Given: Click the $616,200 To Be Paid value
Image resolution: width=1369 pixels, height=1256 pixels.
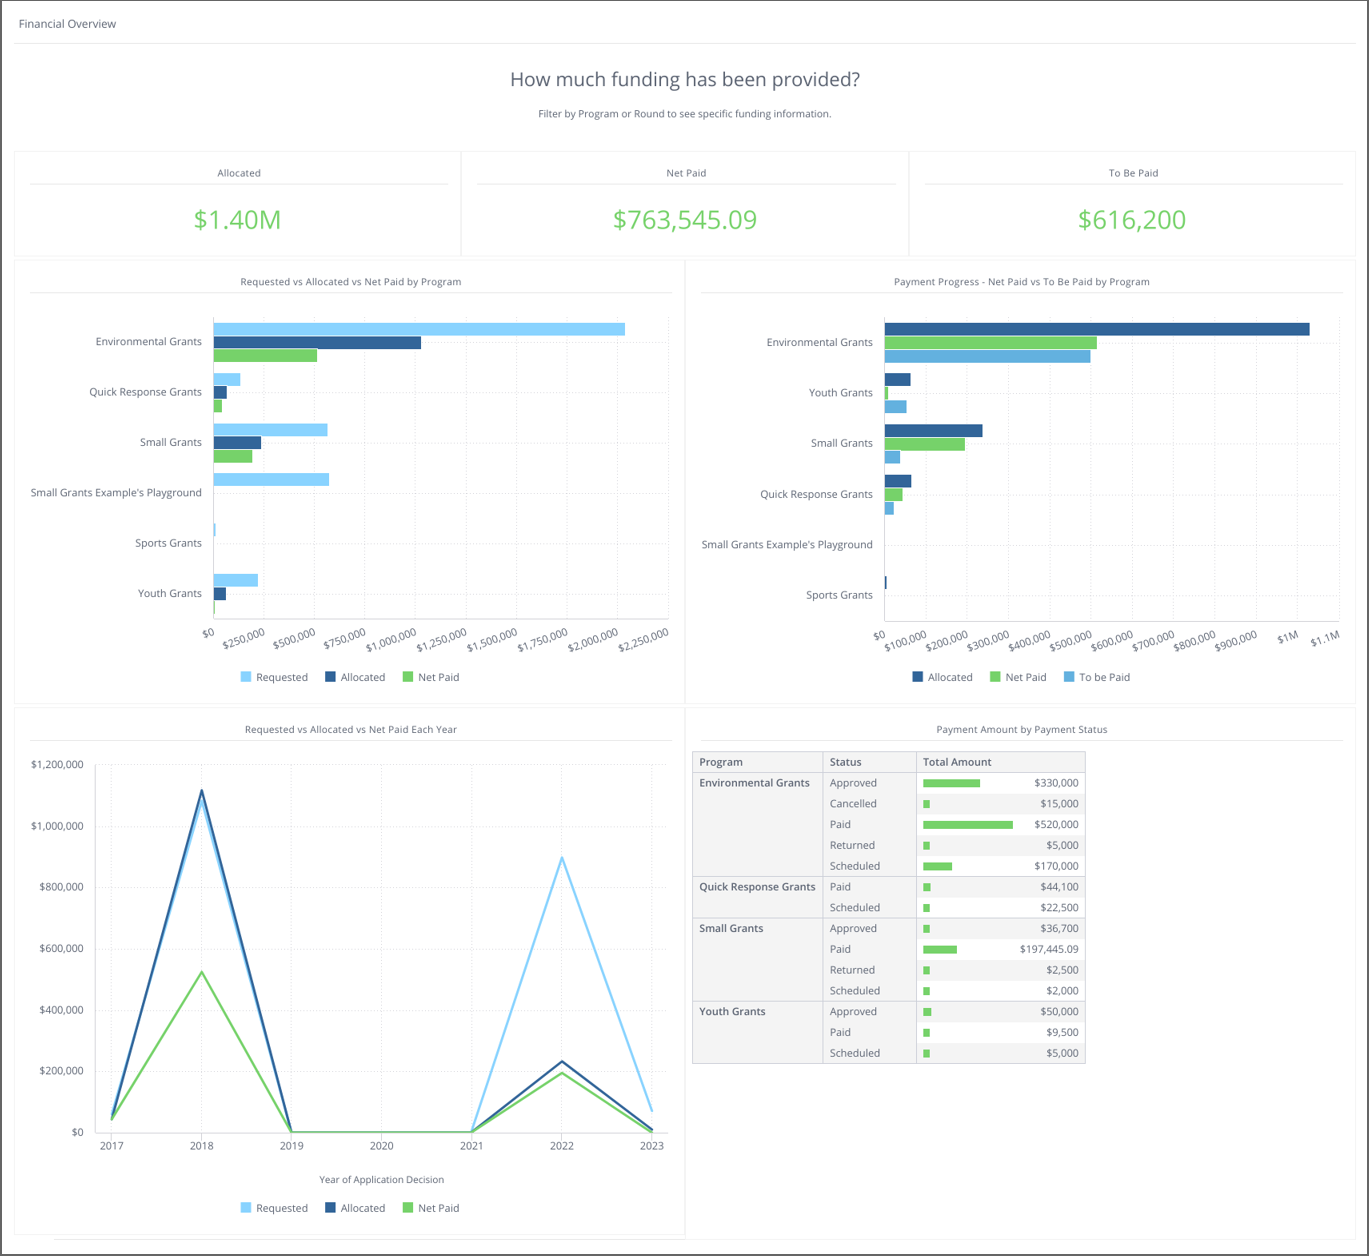Looking at the screenshot, I should click(x=1132, y=220).
